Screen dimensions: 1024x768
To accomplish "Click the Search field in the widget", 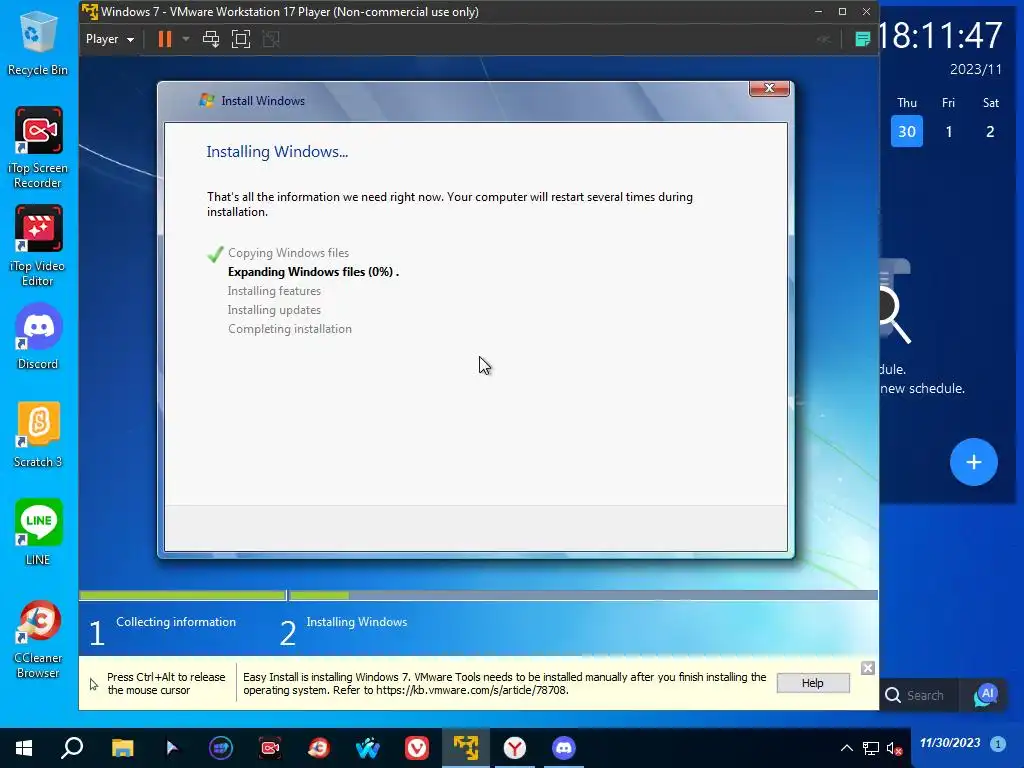I will (x=921, y=696).
